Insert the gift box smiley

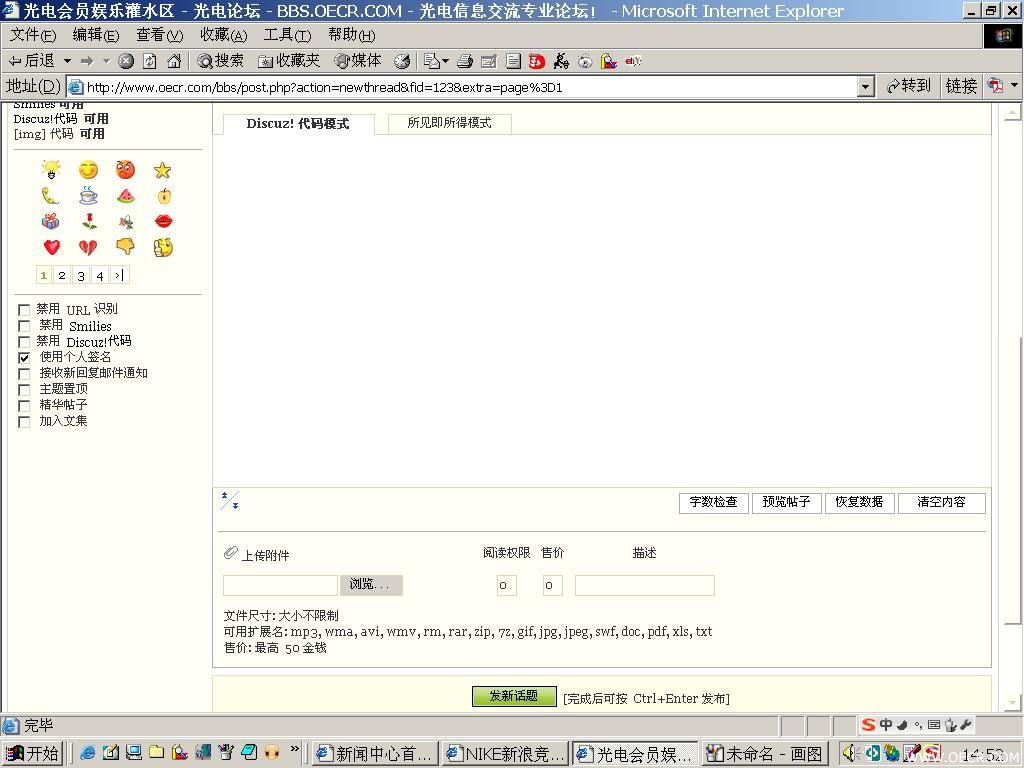[50, 221]
